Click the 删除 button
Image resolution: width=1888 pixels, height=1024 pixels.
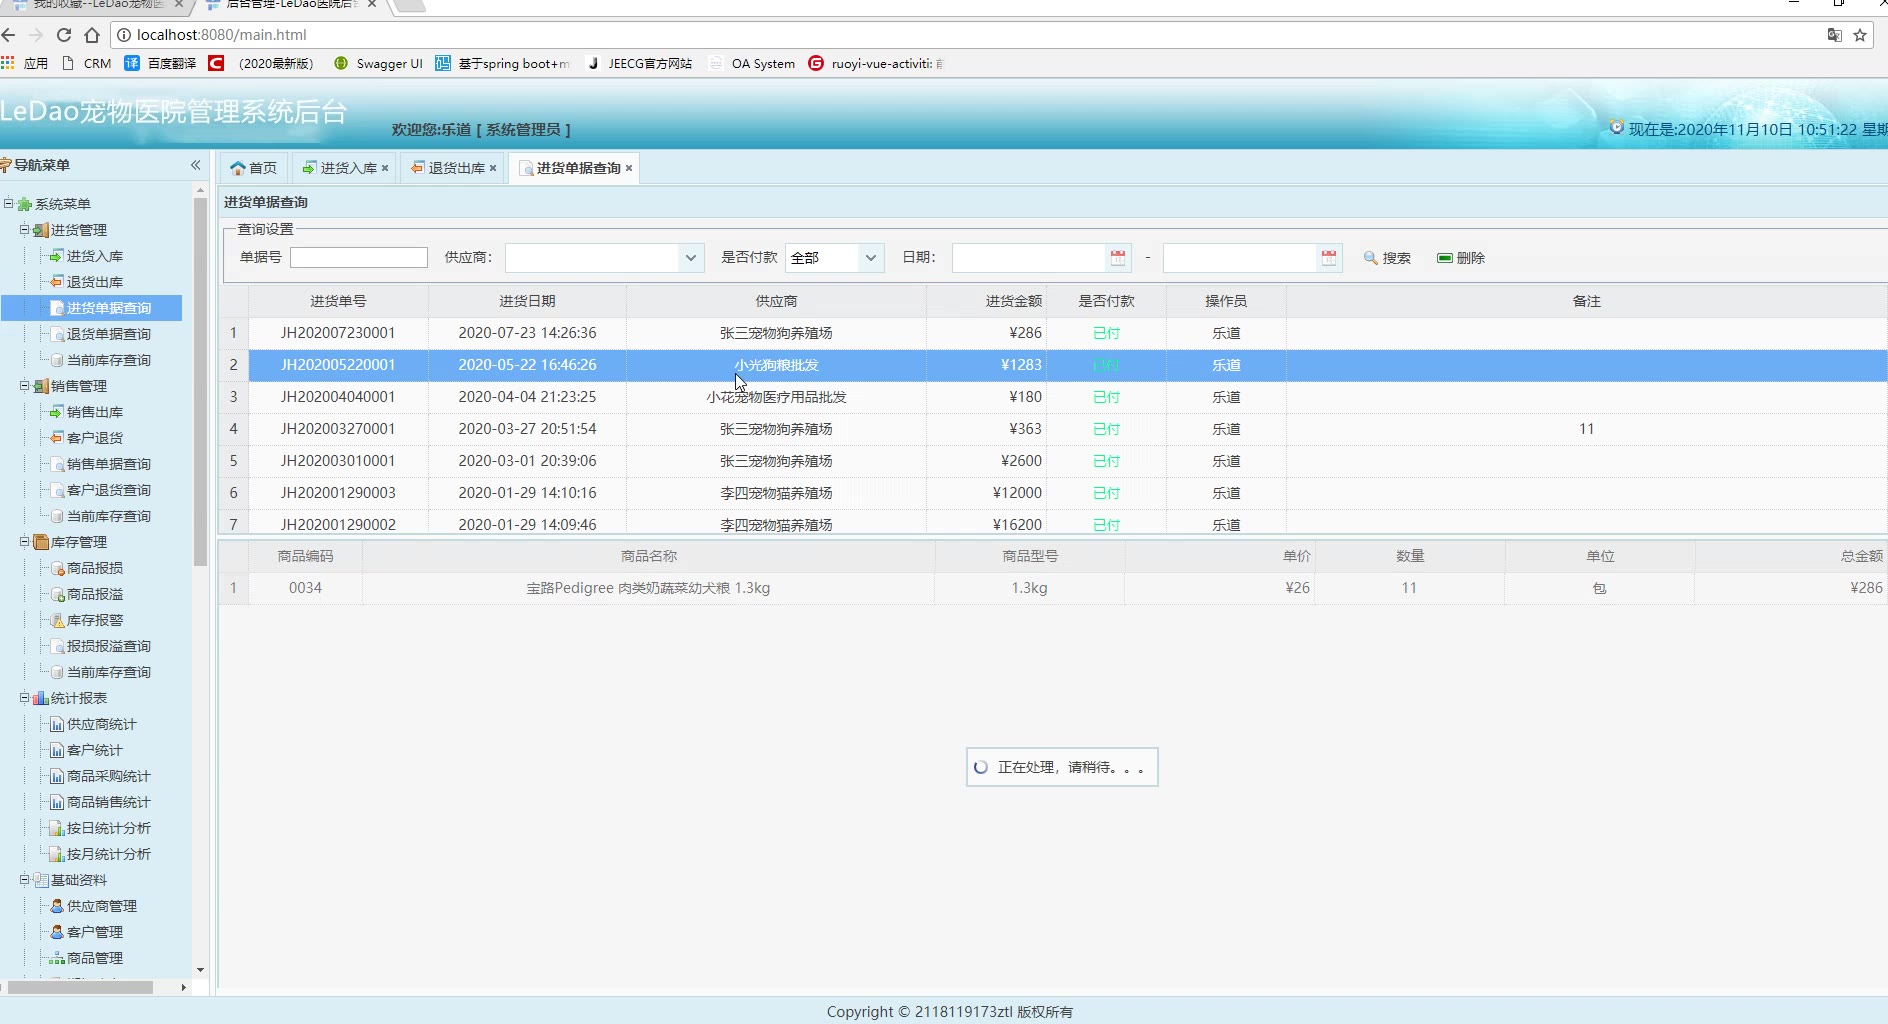coord(1461,258)
